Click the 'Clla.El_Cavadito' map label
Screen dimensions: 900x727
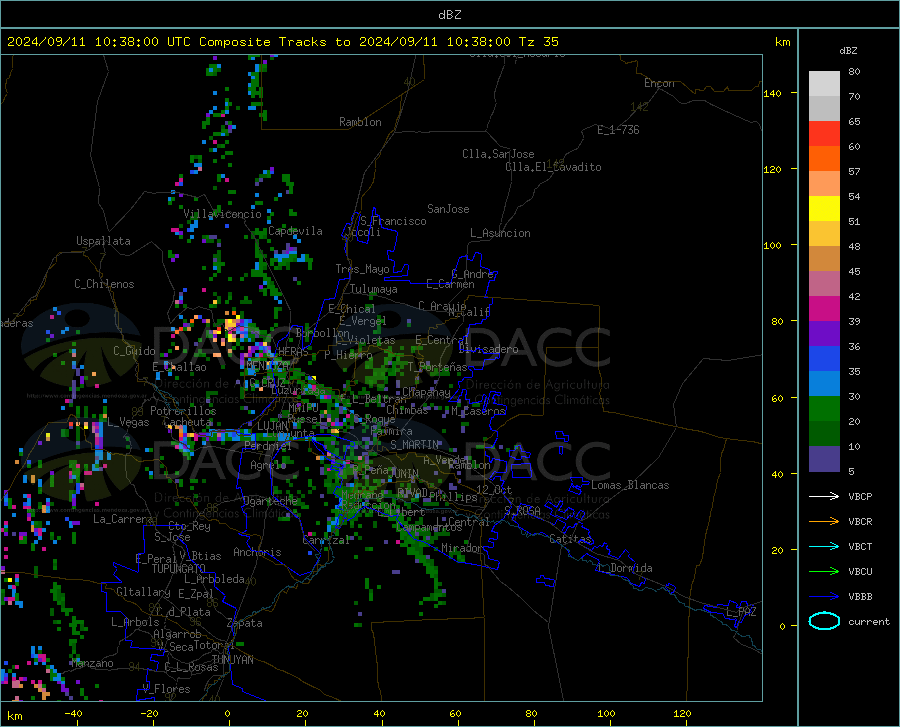[x=553, y=167]
